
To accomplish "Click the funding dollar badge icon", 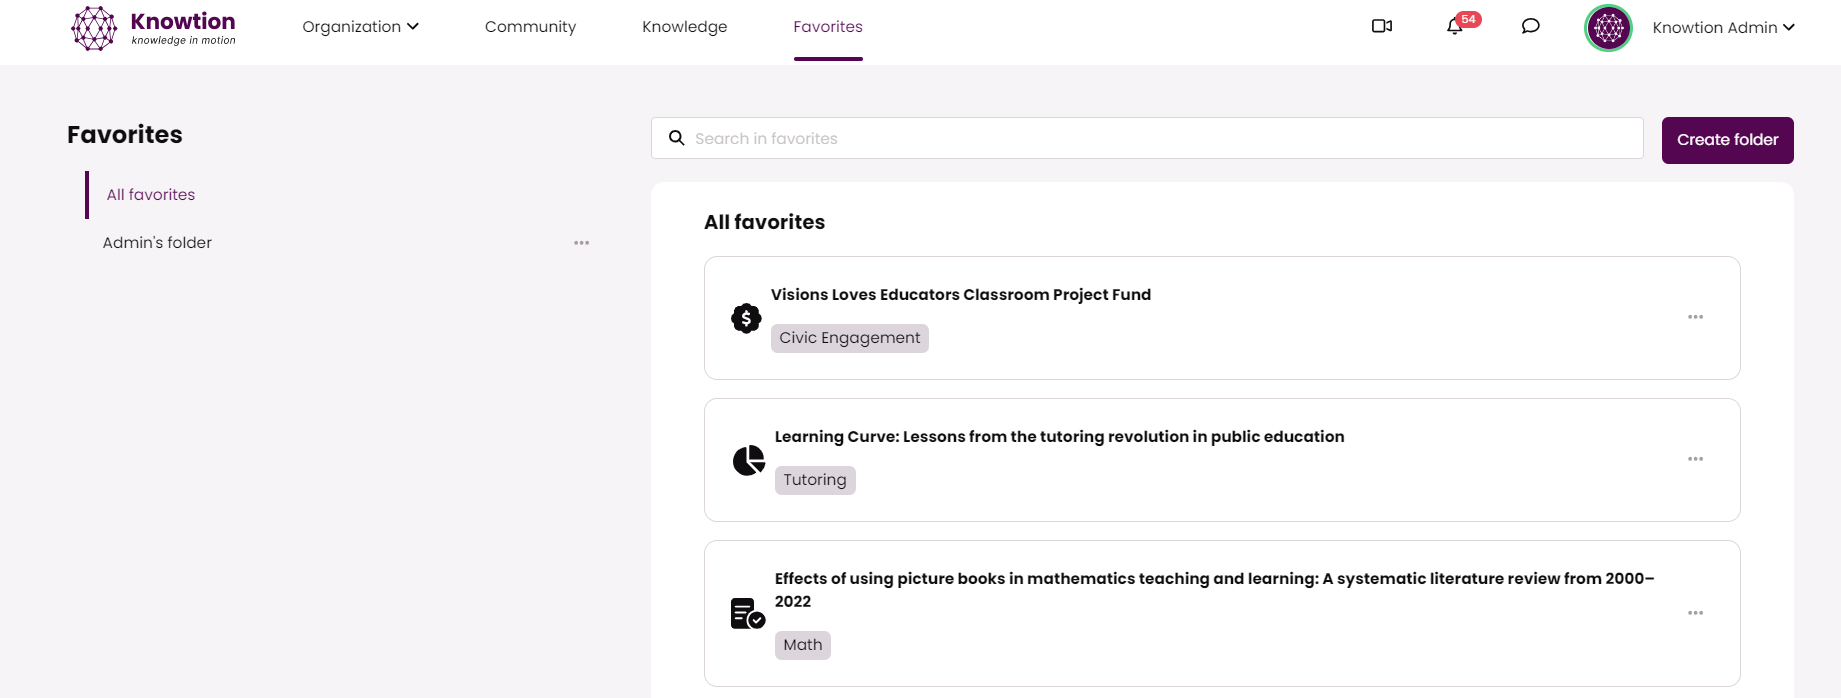I will point(746,318).
